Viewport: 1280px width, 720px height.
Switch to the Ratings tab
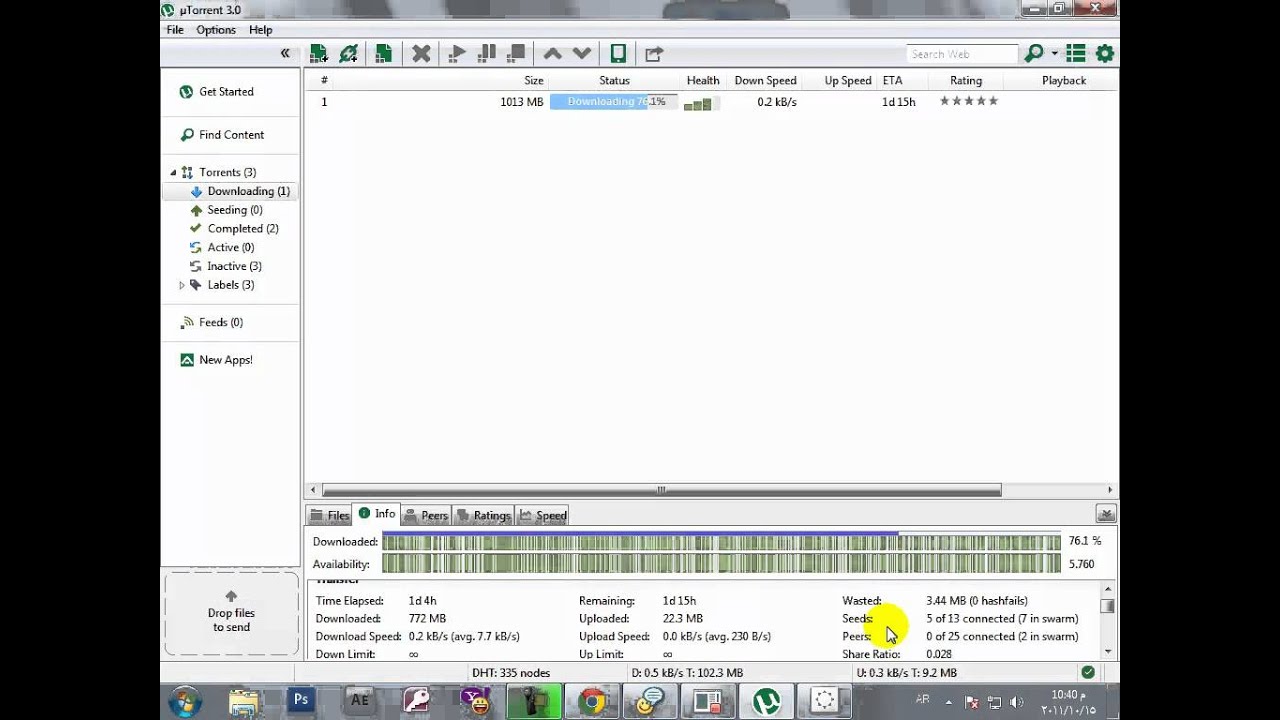pos(483,516)
